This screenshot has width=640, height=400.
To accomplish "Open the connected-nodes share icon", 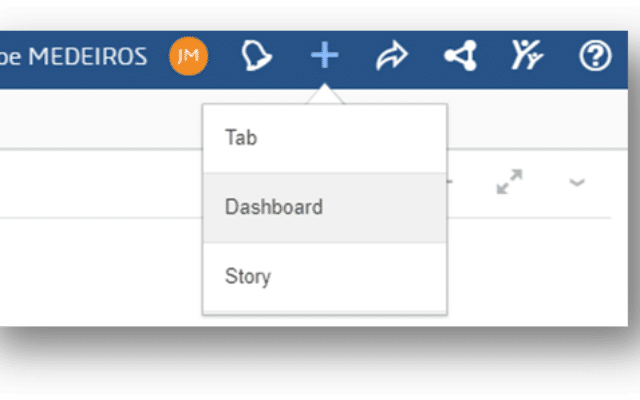I will pyautogui.click(x=459, y=57).
